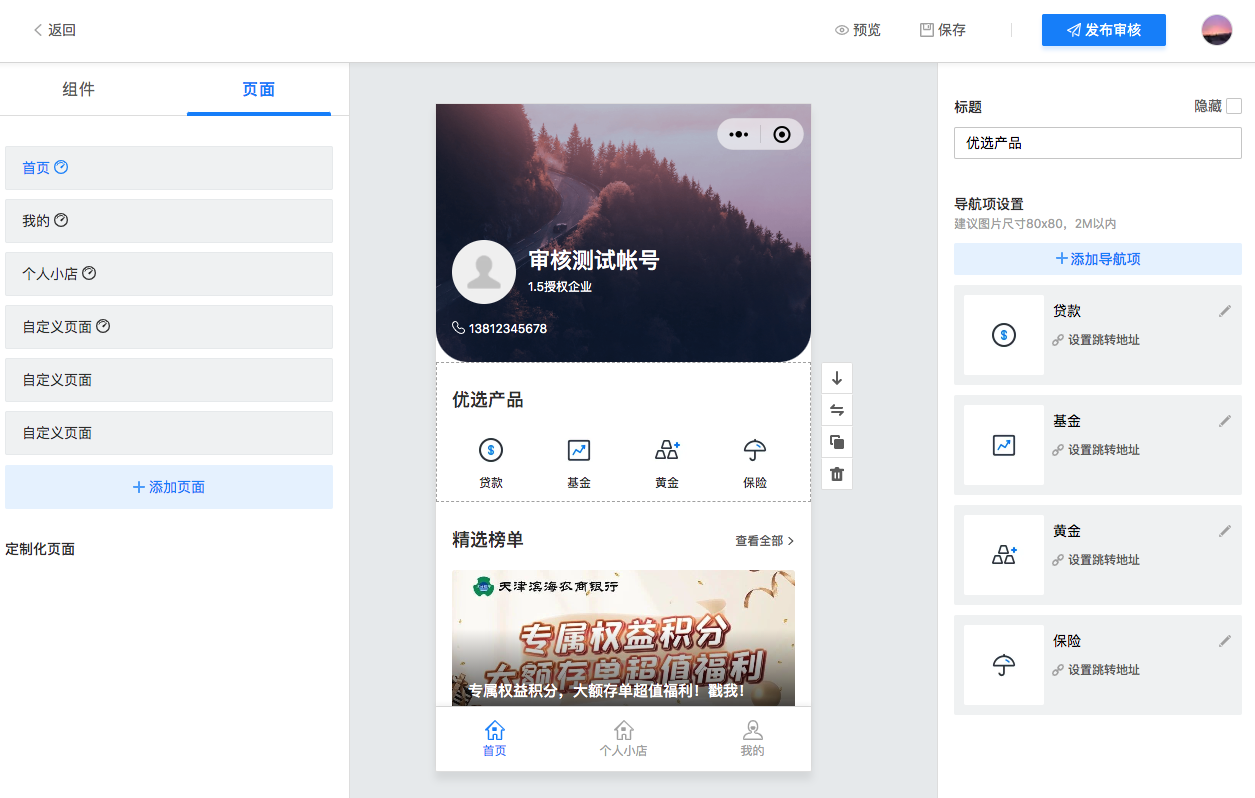Edit the 贷款 navigation item with the pencil icon
The image size is (1255, 798).
pyautogui.click(x=1225, y=311)
